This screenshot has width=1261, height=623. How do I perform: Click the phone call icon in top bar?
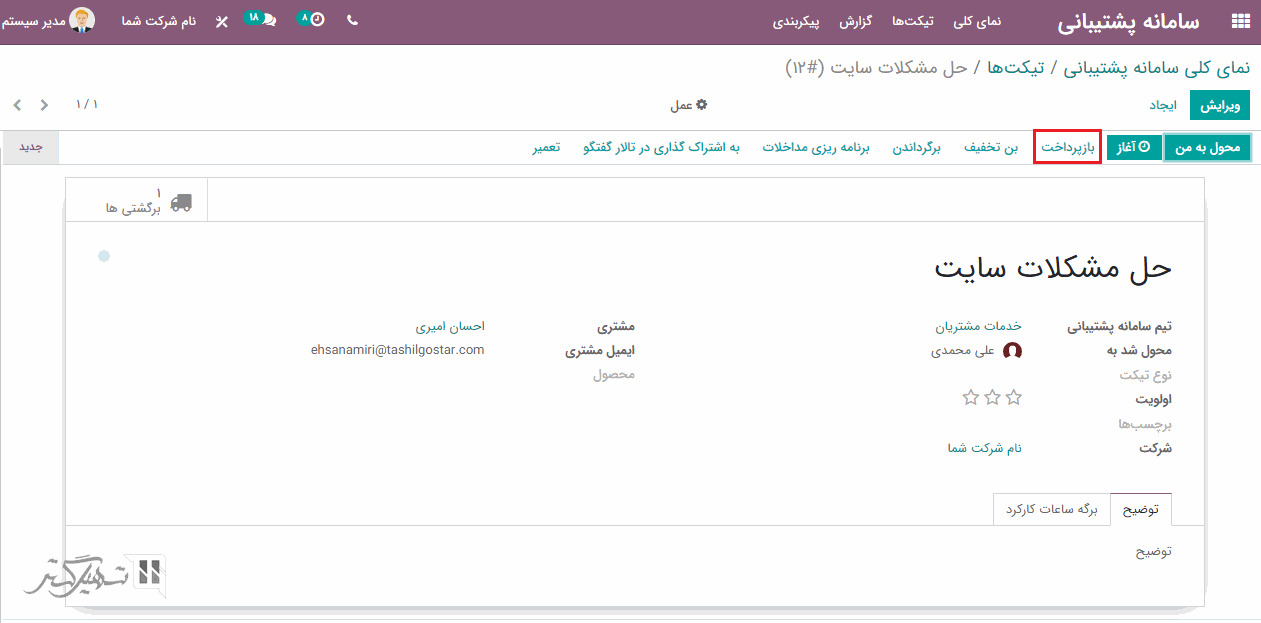tap(352, 20)
